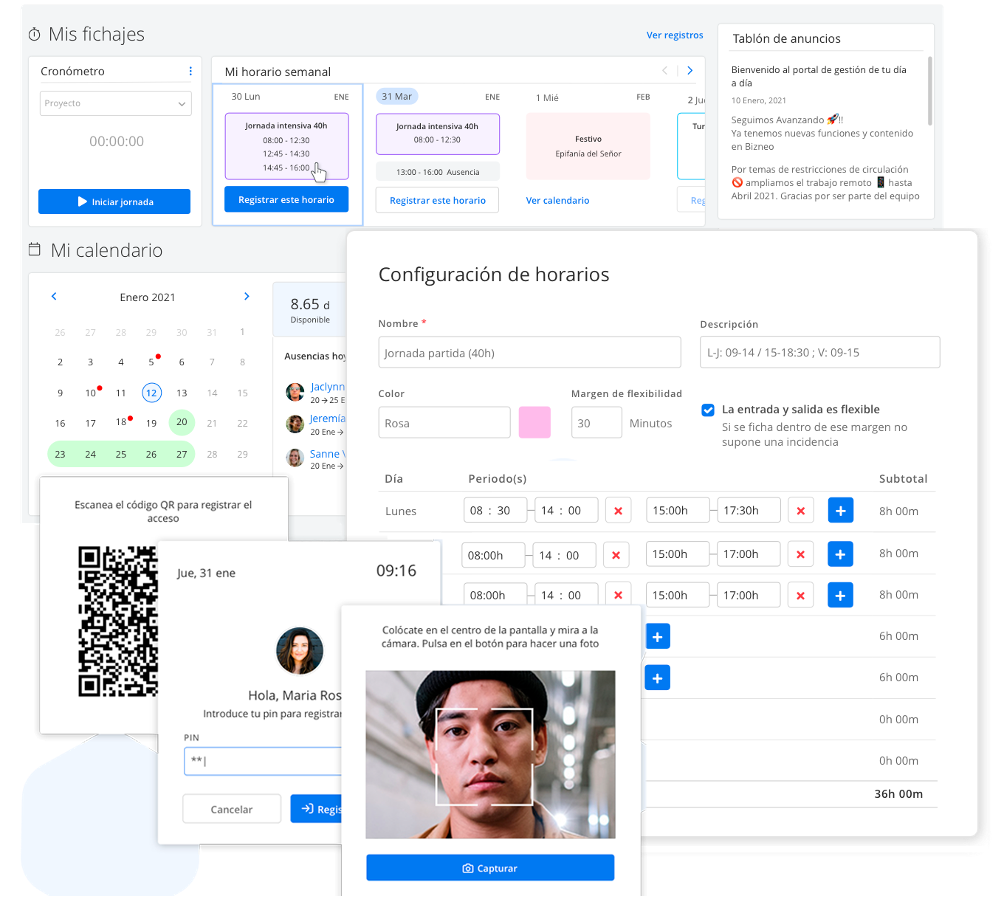Click Maria's profile photo in the PIN dialog

pos(300,651)
